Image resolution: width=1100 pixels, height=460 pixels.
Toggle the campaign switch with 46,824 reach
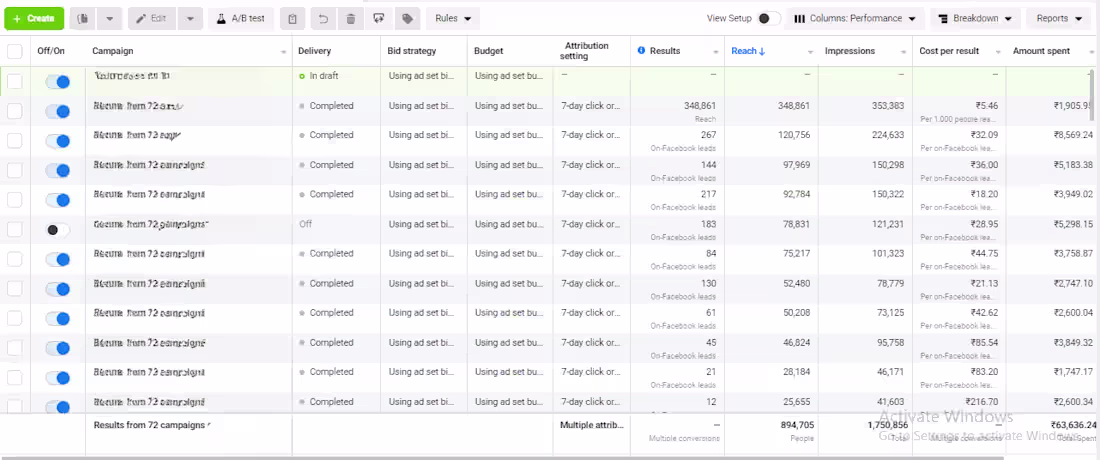(x=58, y=348)
